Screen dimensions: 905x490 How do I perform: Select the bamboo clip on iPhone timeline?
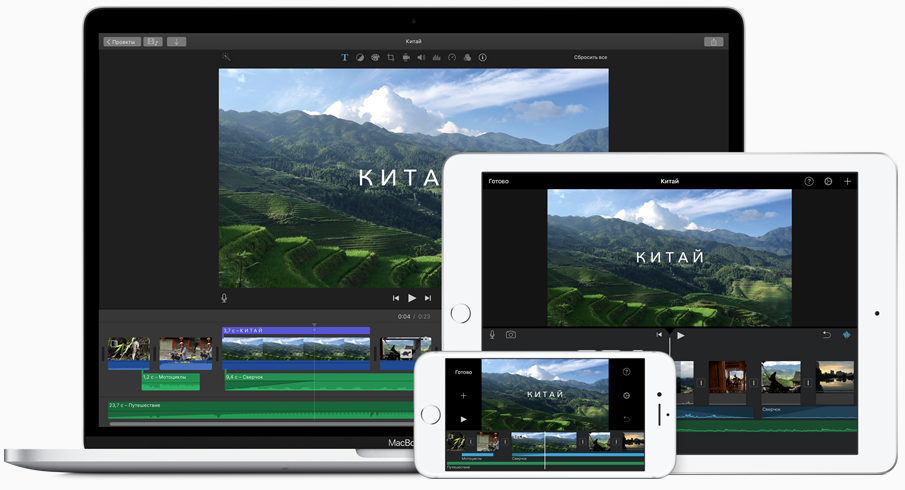tap(455, 442)
